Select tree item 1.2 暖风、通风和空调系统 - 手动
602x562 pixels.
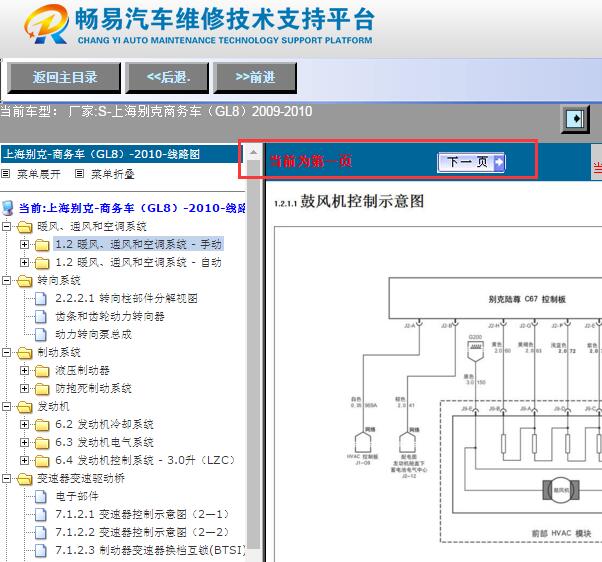[139, 244]
